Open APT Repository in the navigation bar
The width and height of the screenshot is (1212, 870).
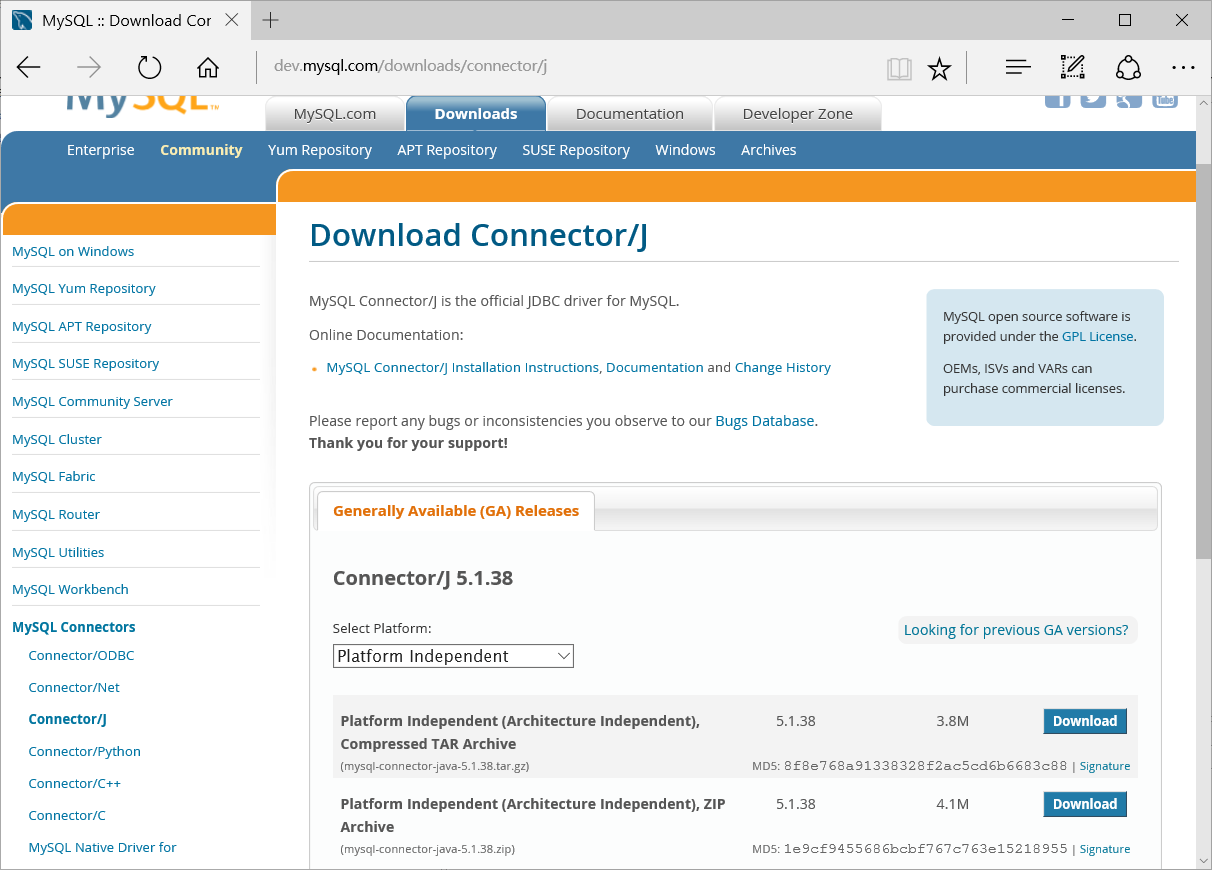click(x=447, y=150)
